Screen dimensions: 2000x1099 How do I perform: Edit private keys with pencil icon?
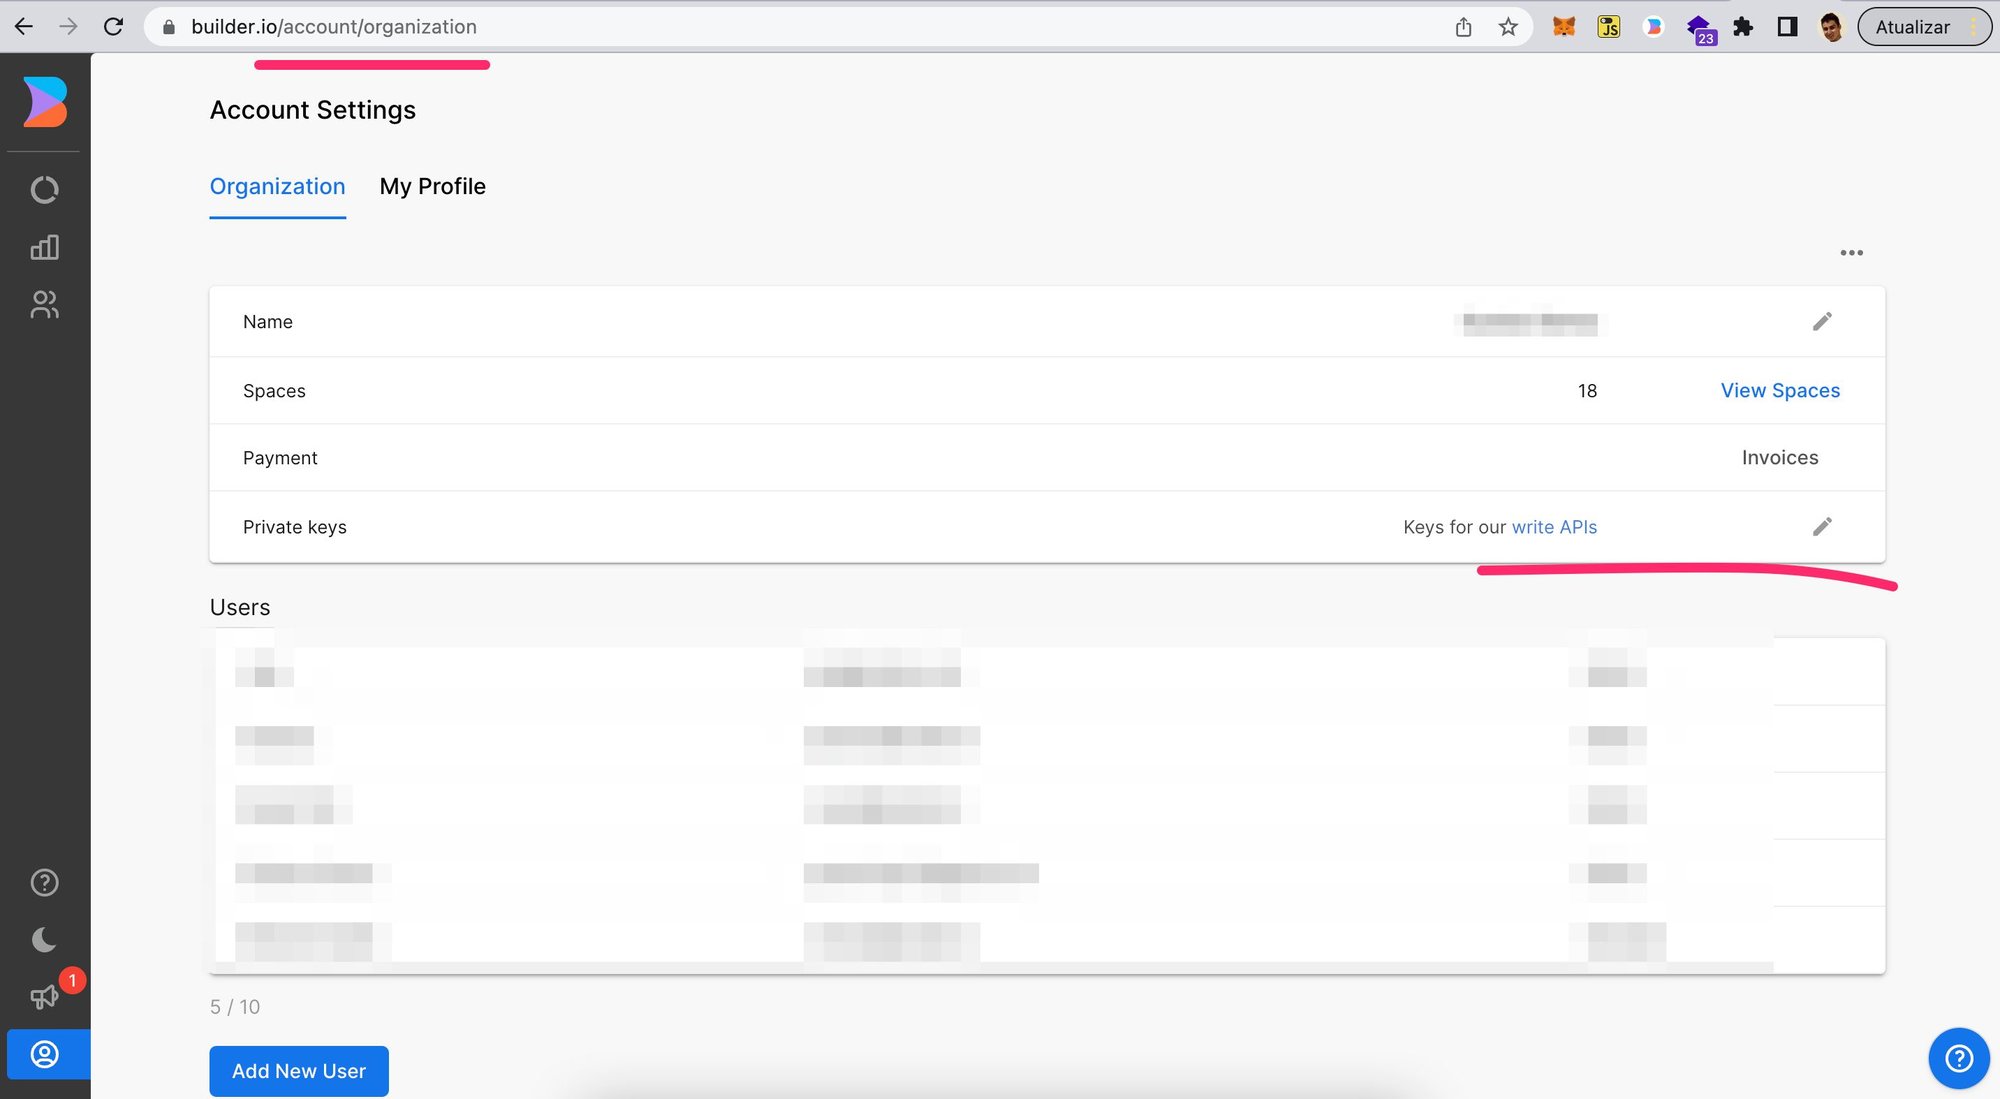pyautogui.click(x=1822, y=526)
